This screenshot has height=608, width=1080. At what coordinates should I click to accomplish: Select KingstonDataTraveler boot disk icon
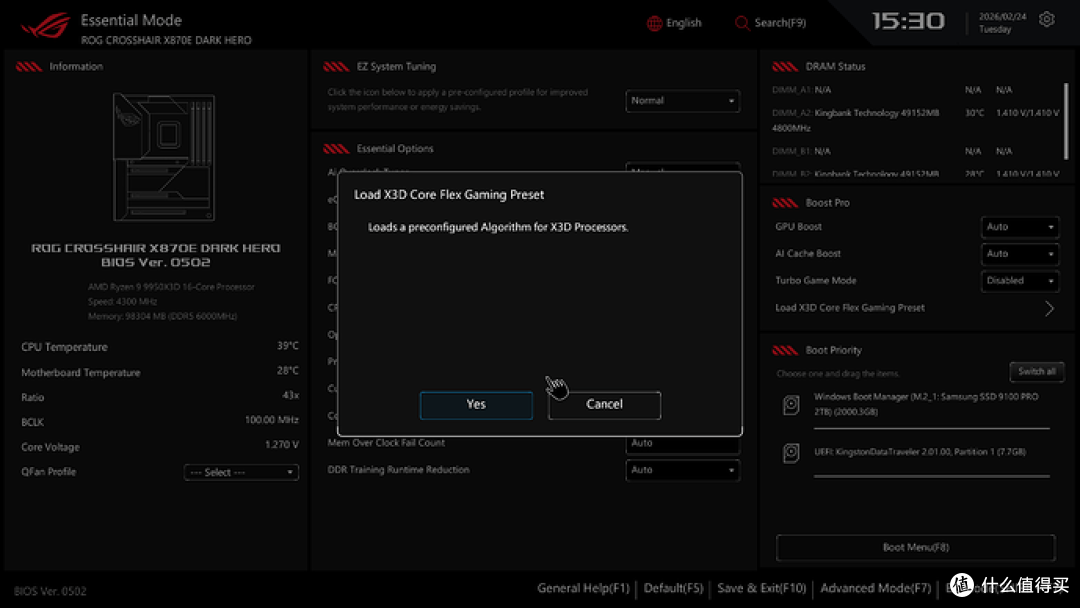click(x=791, y=453)
